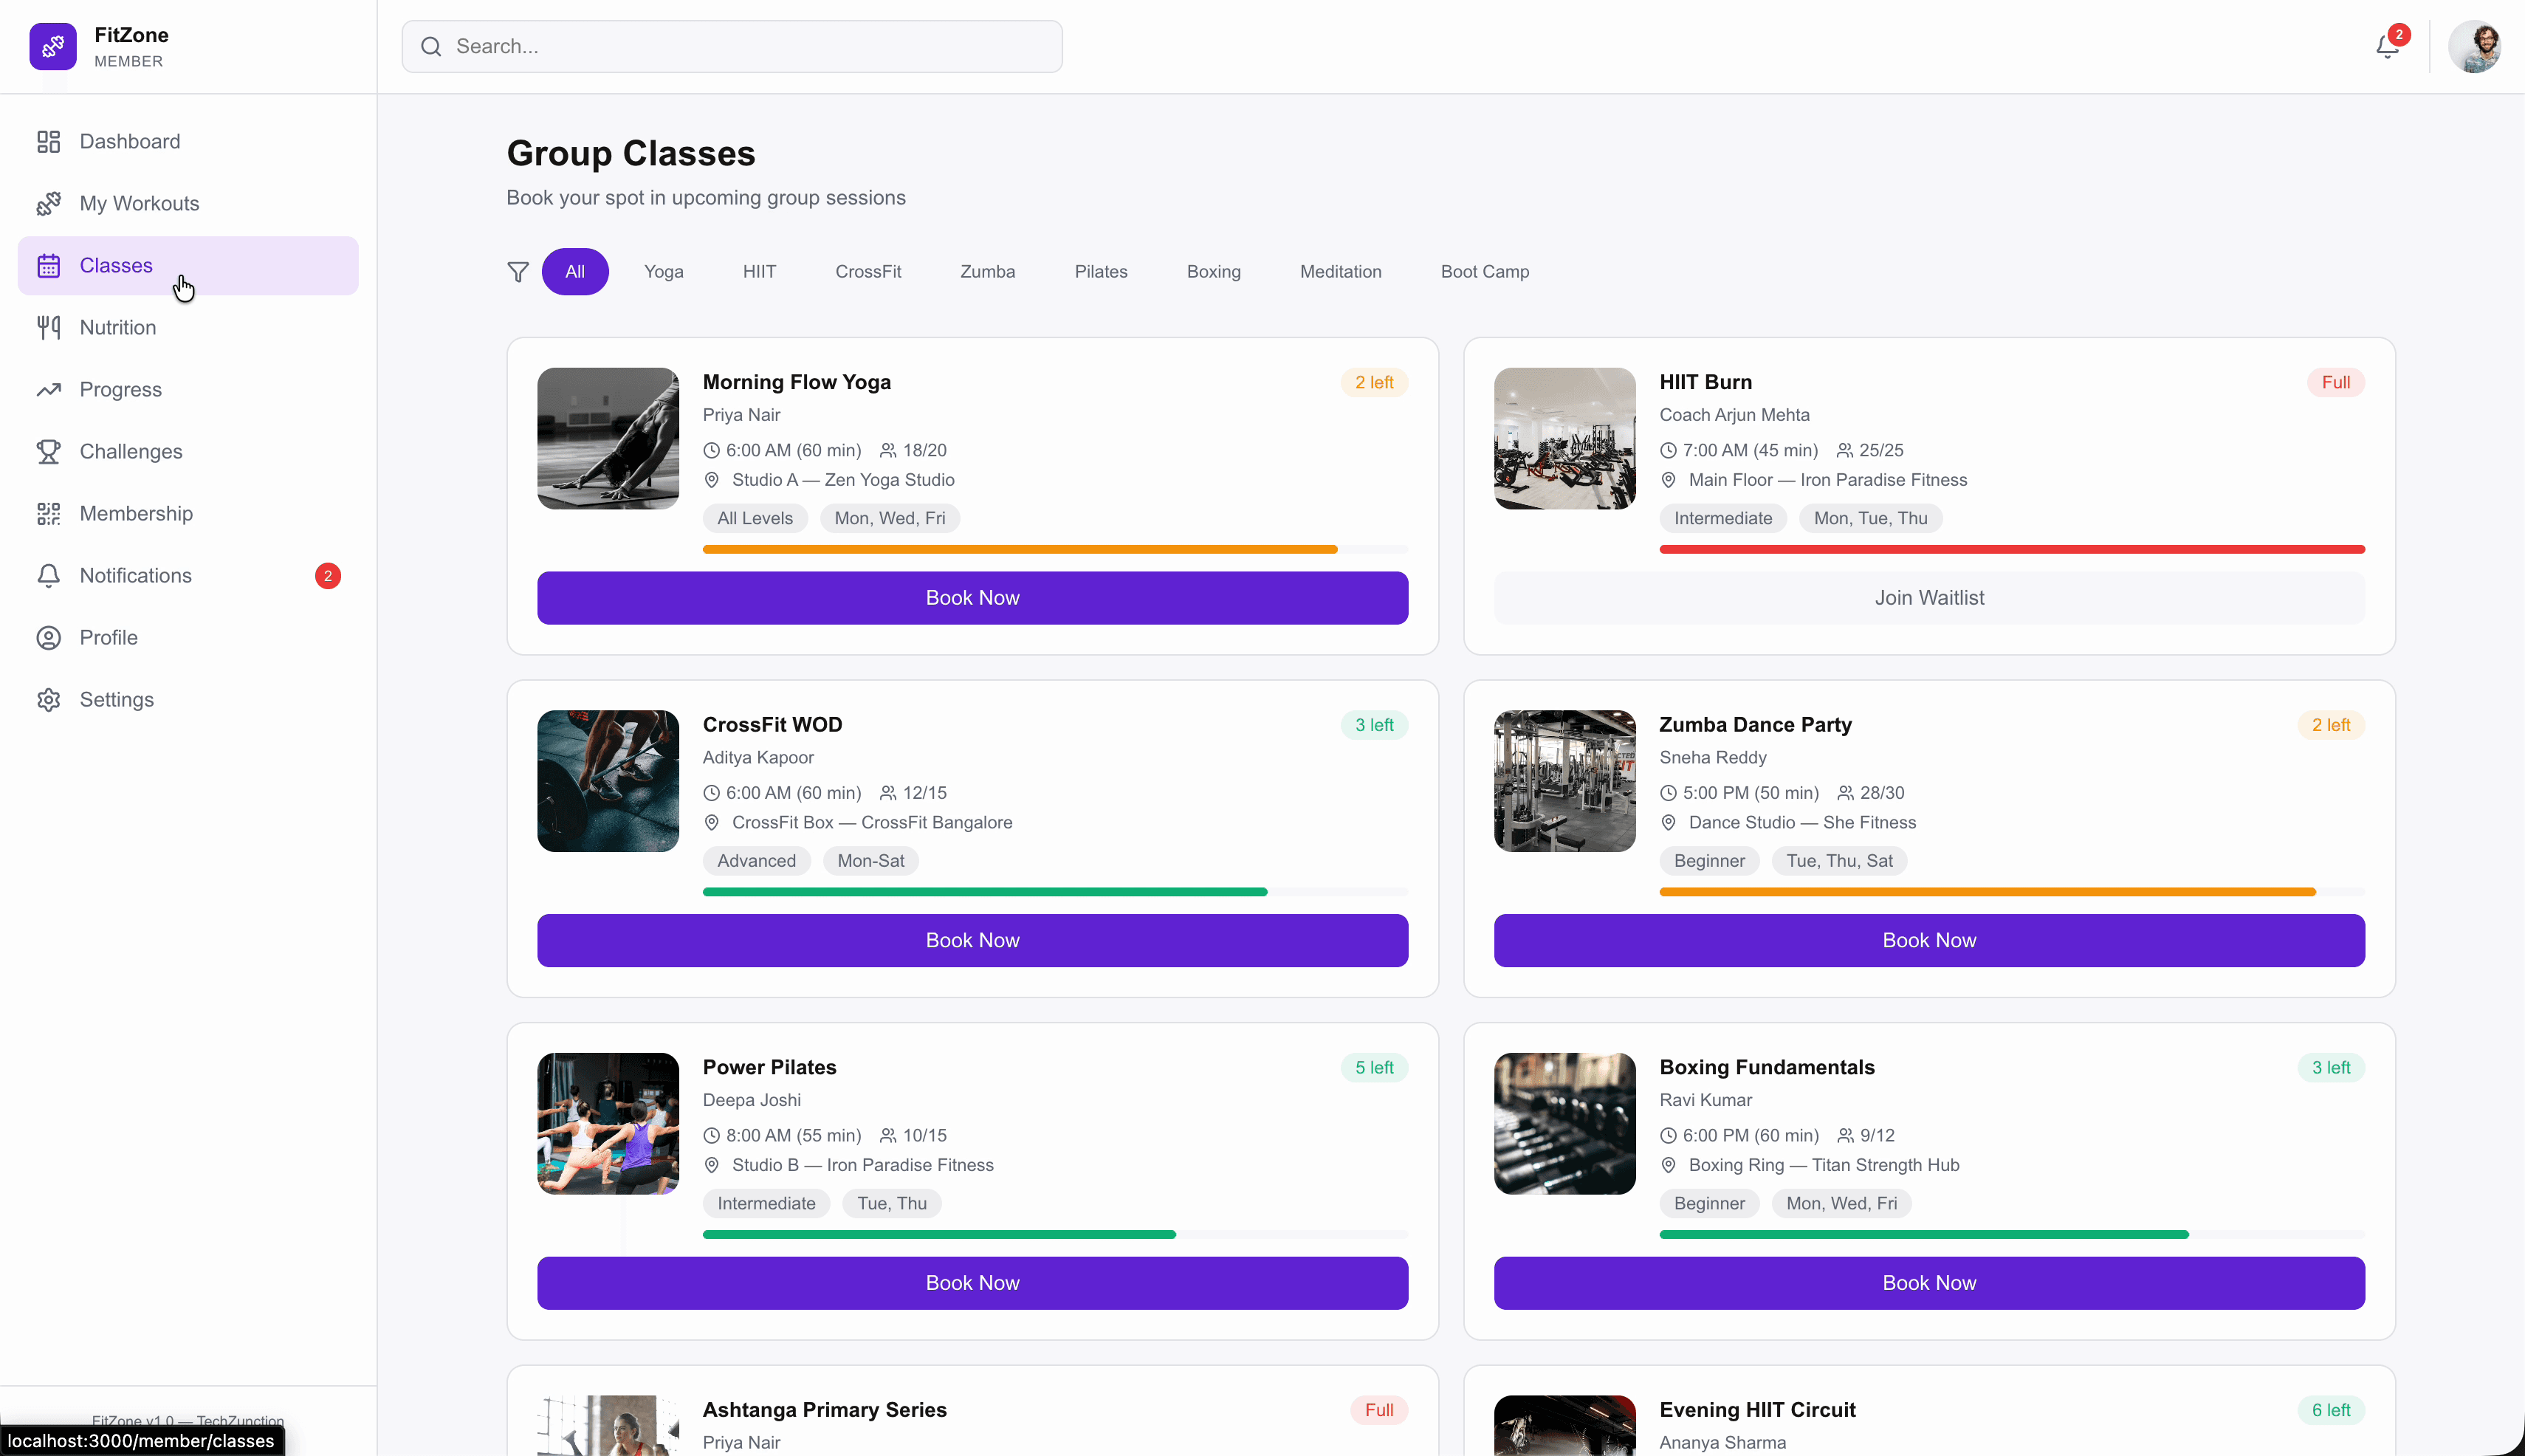This screenshot has width=2525, height=1456.
Task: Click the Notifications bell in the top bar
Action: [2386, 46]
